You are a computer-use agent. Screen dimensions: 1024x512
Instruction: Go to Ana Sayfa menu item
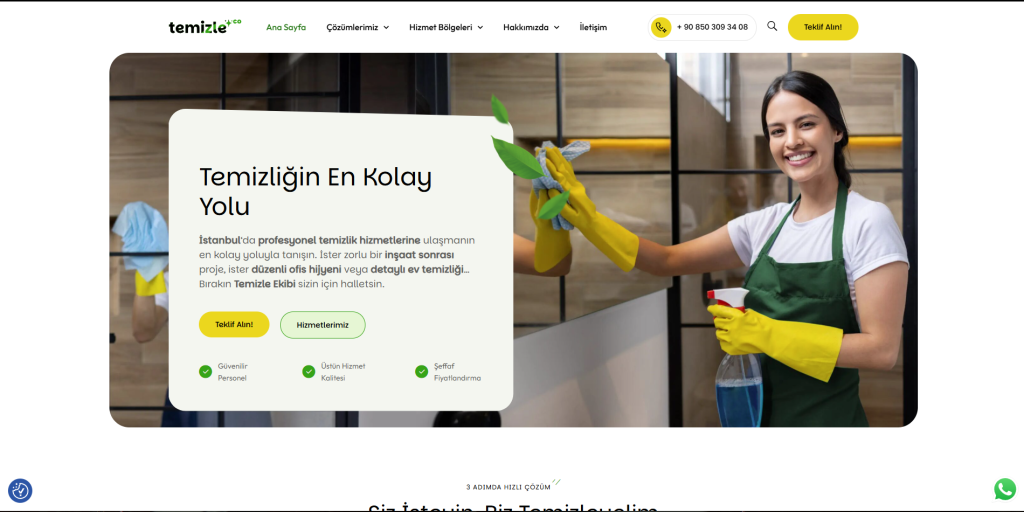286,27
